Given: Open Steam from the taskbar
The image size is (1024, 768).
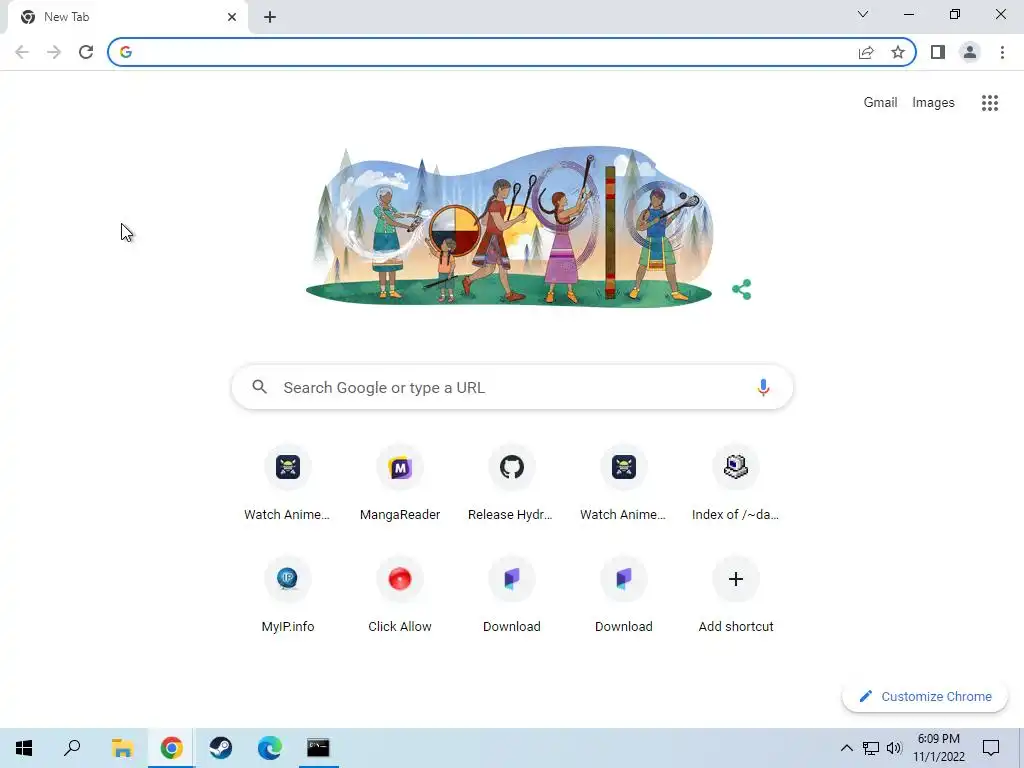Looking at the screenshot, I should pos(221,748).
